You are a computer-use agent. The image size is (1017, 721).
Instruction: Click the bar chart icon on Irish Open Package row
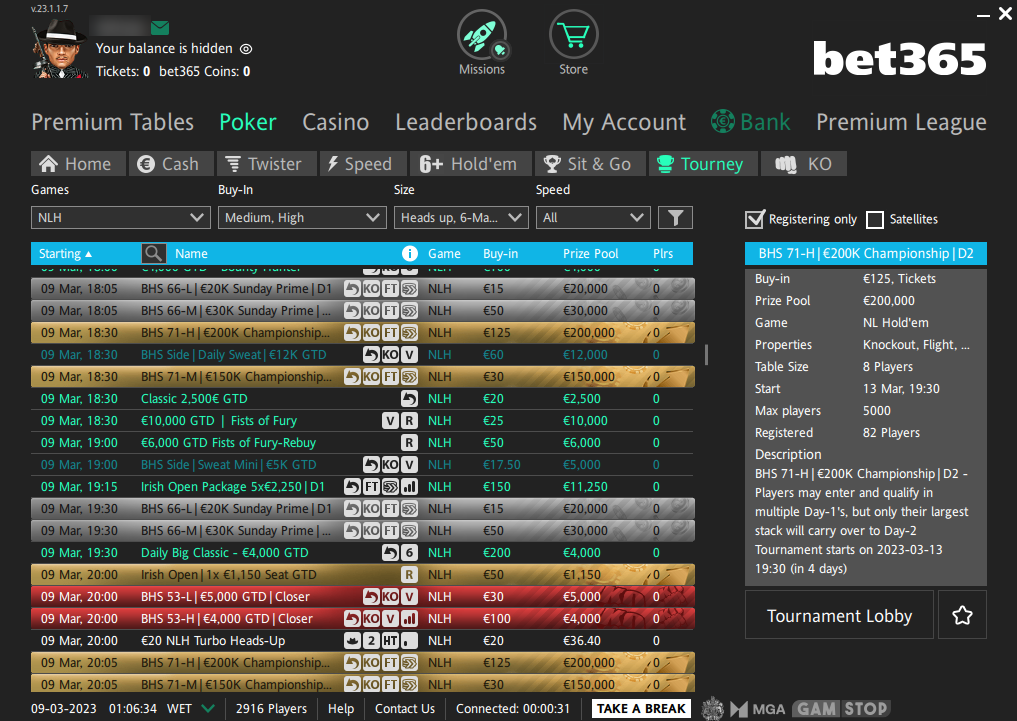click(409, 487)
